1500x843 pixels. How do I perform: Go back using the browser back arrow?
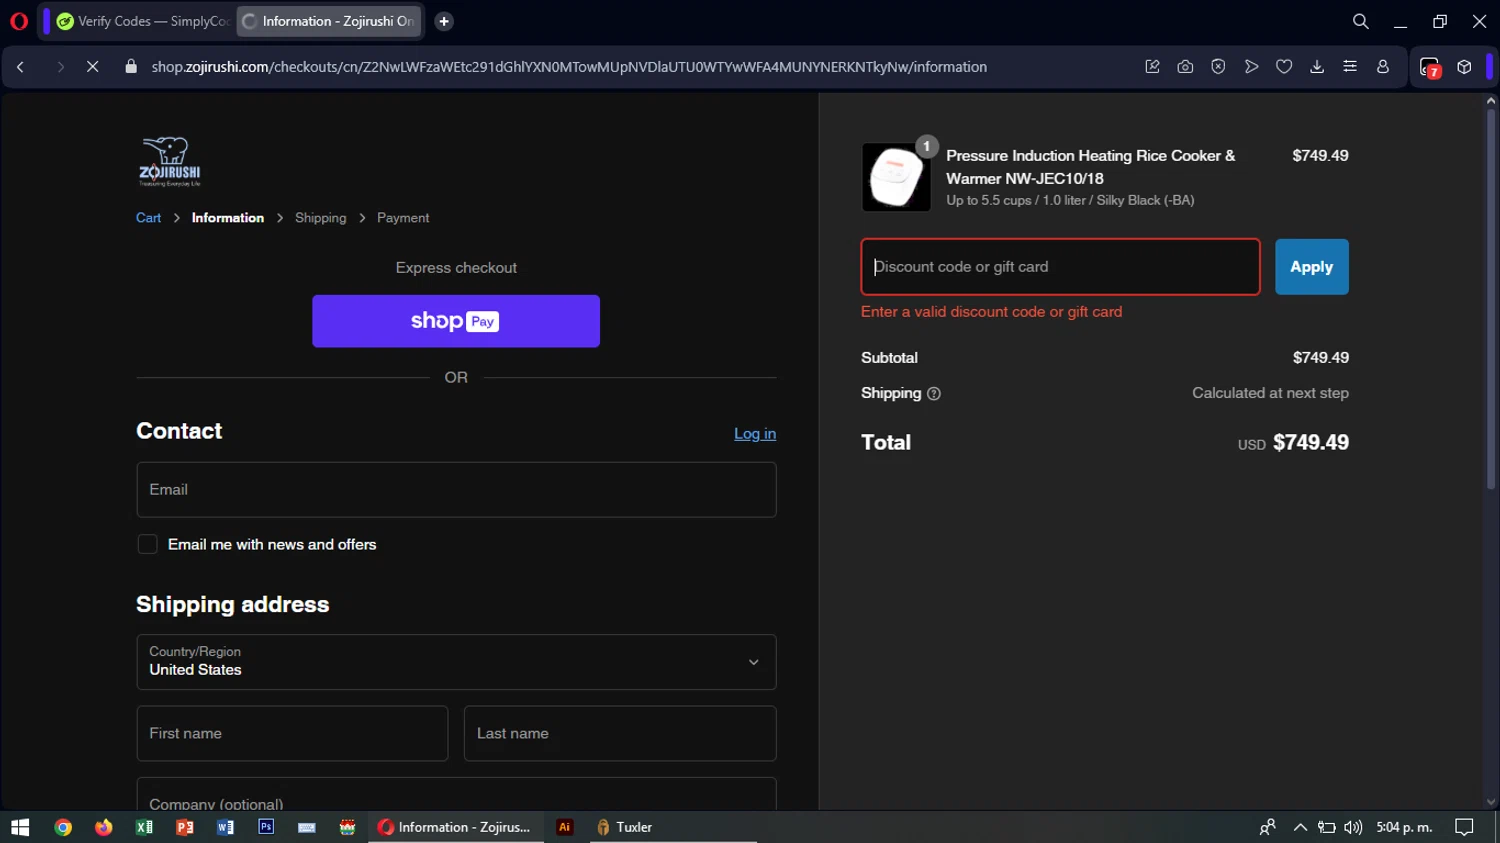click(21, 67)
